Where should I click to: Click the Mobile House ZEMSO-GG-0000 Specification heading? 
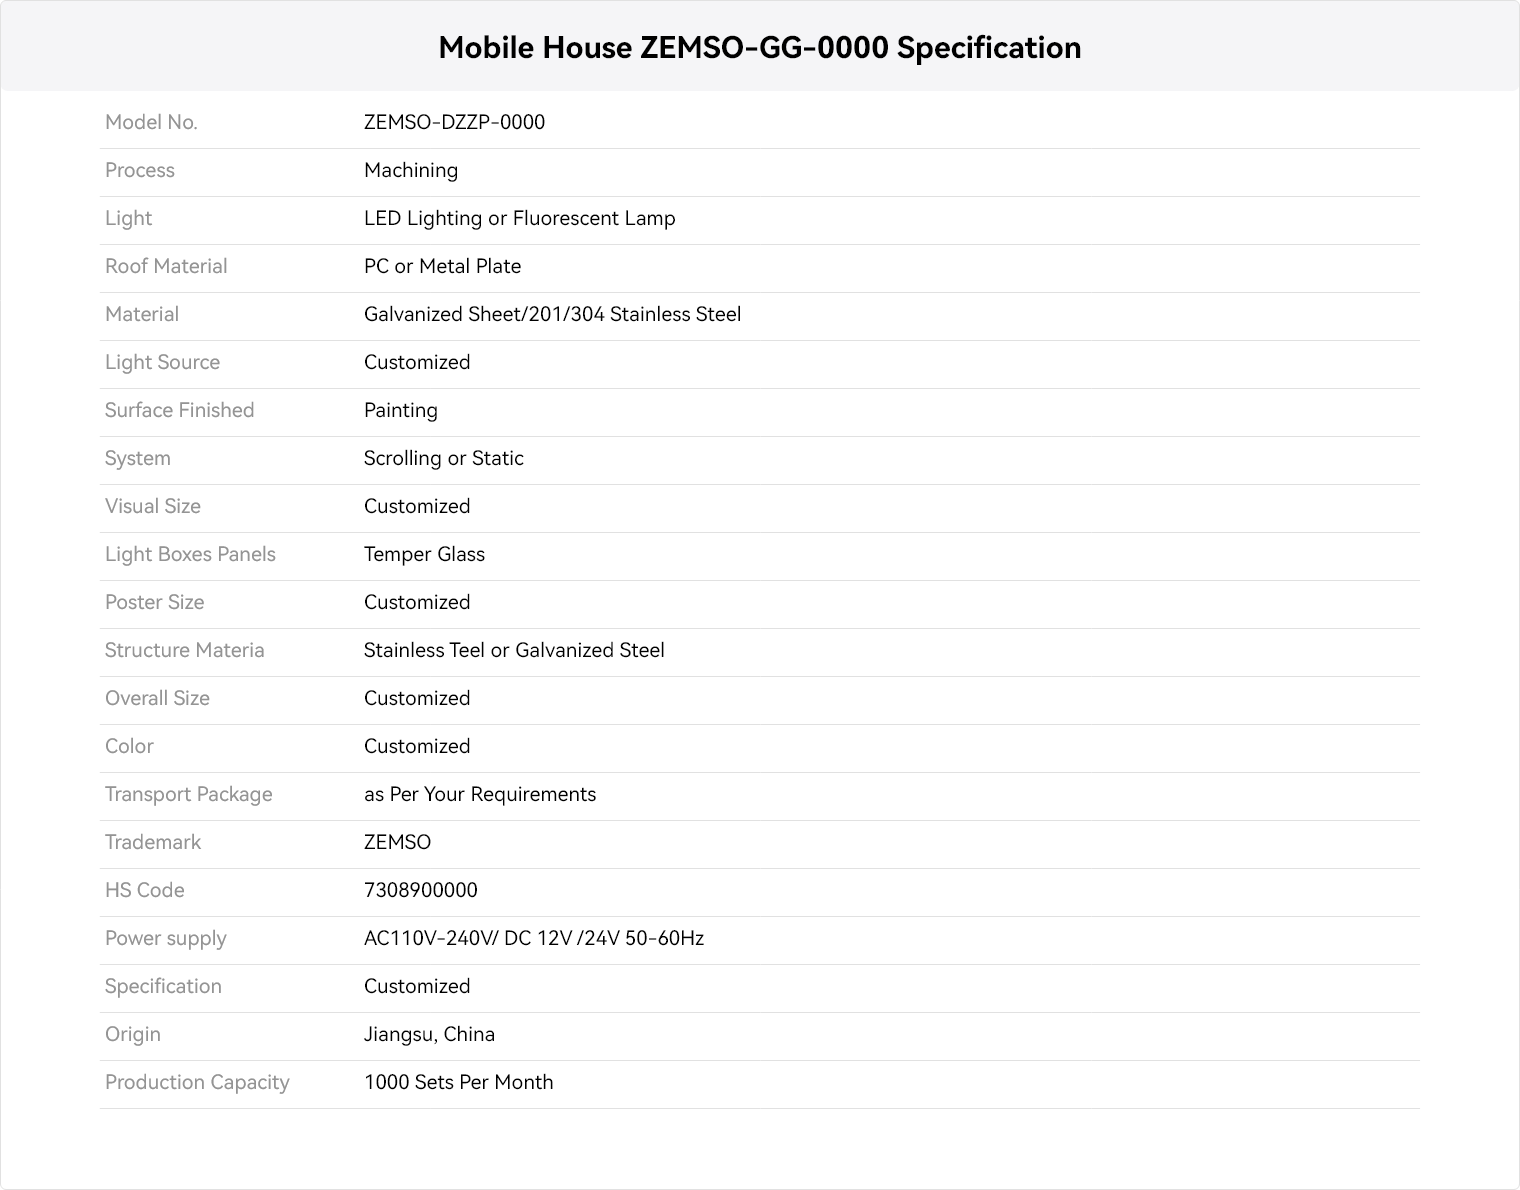point(760,47)
